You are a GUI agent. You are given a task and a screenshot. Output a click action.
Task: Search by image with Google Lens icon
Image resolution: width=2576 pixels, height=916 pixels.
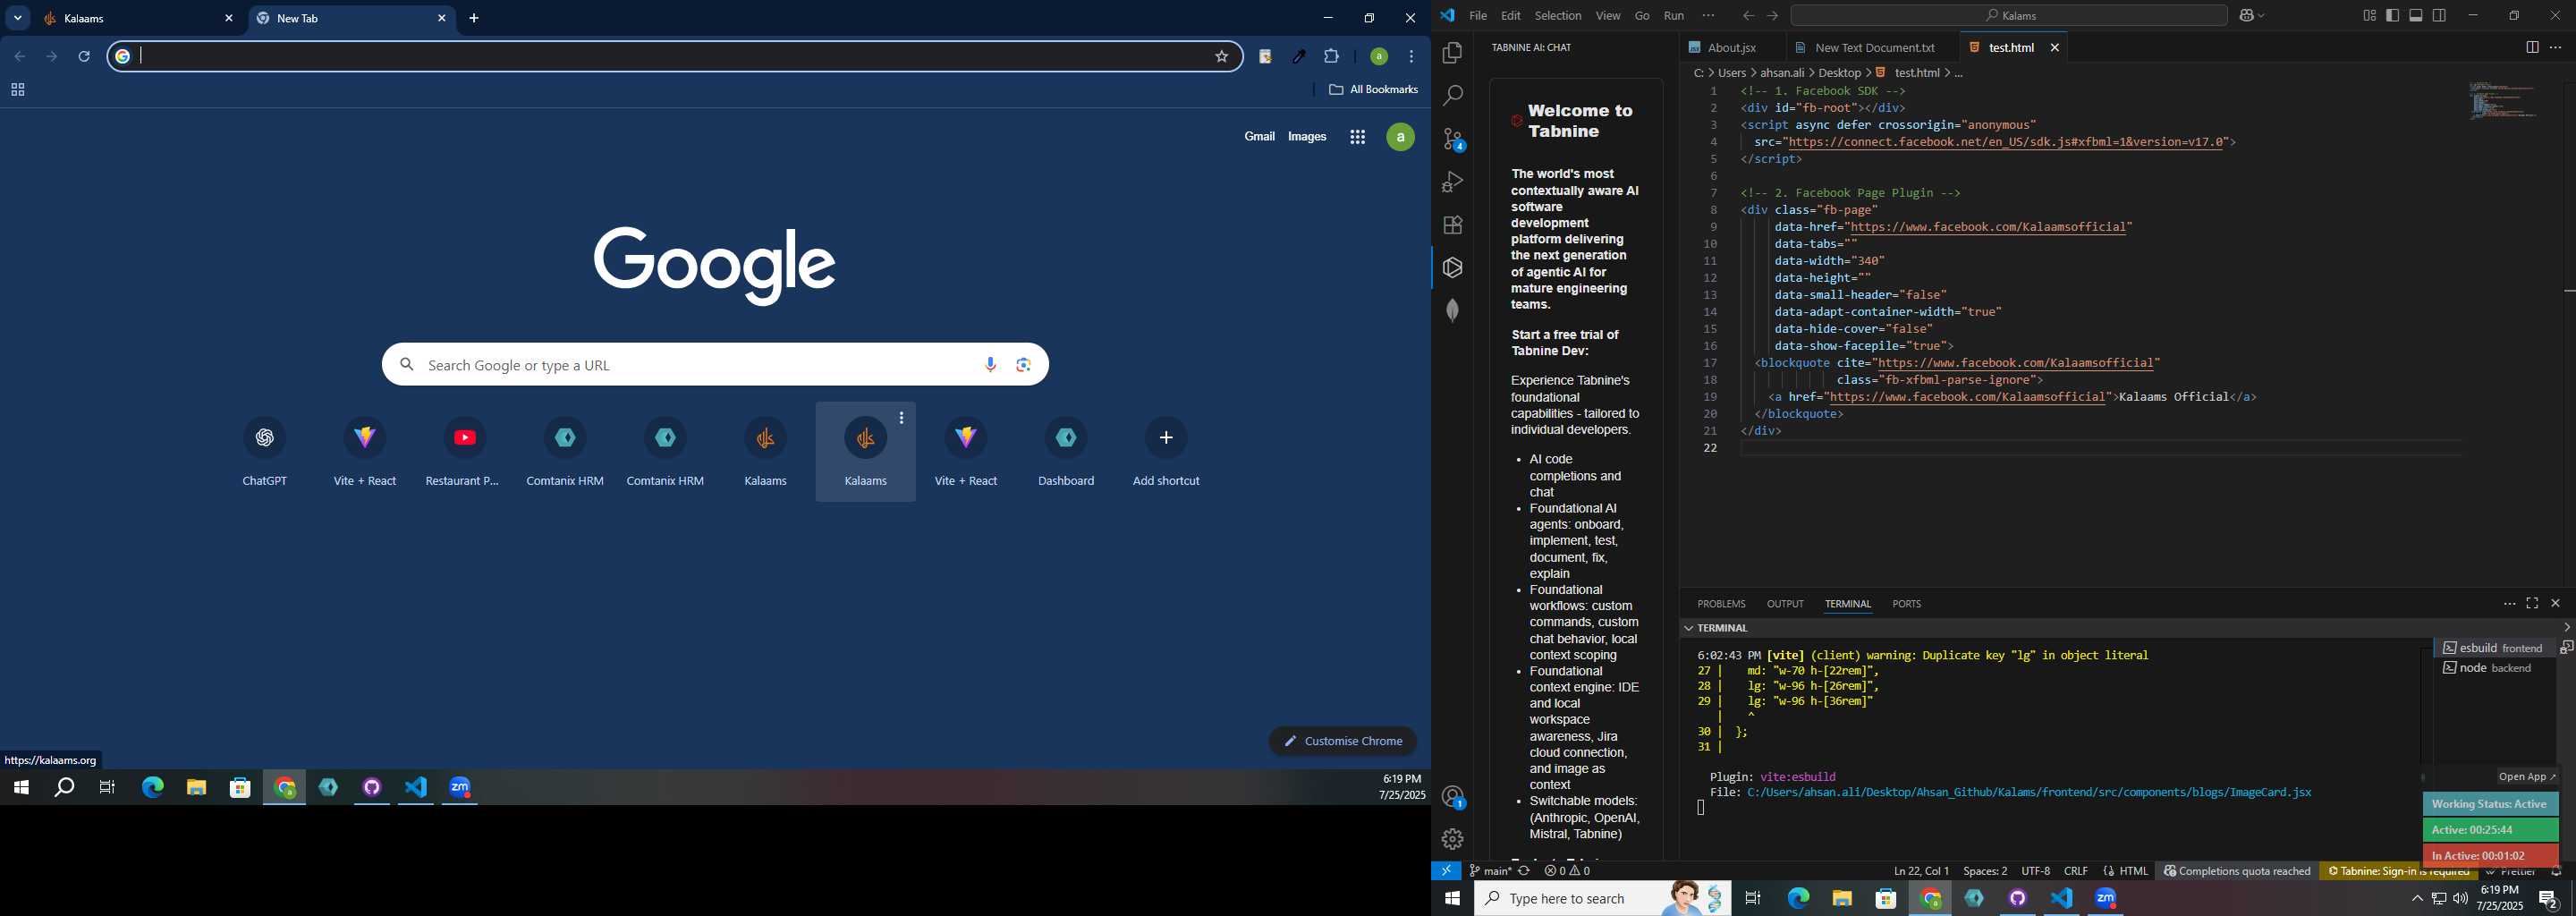1023,365
